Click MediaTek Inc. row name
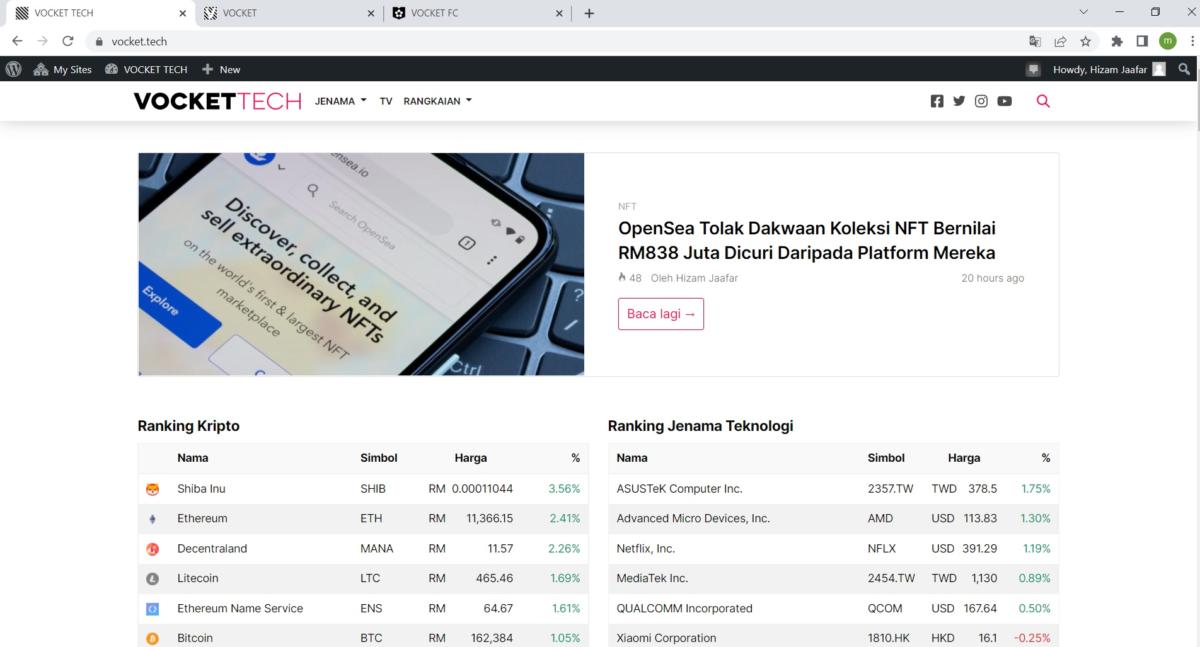1200x647 pixels. pyautogui.click(x=652, y=579)
